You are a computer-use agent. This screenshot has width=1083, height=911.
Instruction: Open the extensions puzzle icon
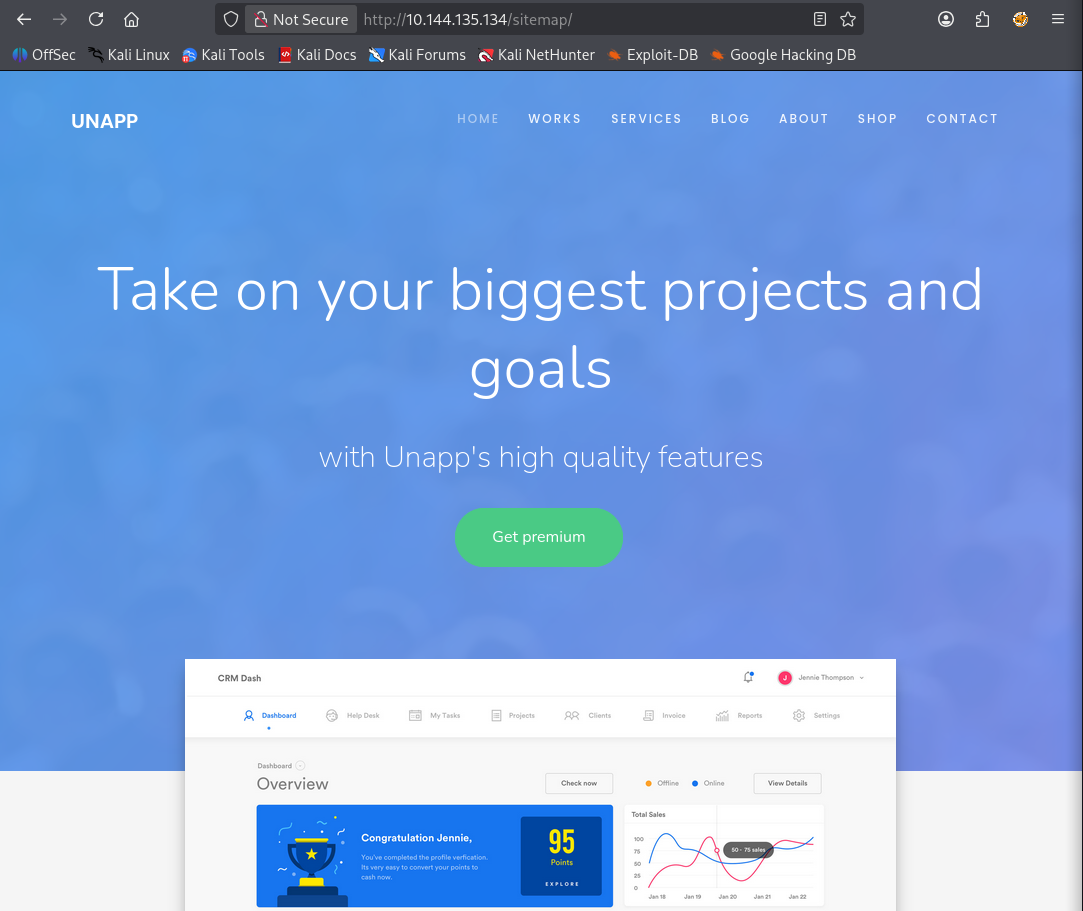[982, 19]
